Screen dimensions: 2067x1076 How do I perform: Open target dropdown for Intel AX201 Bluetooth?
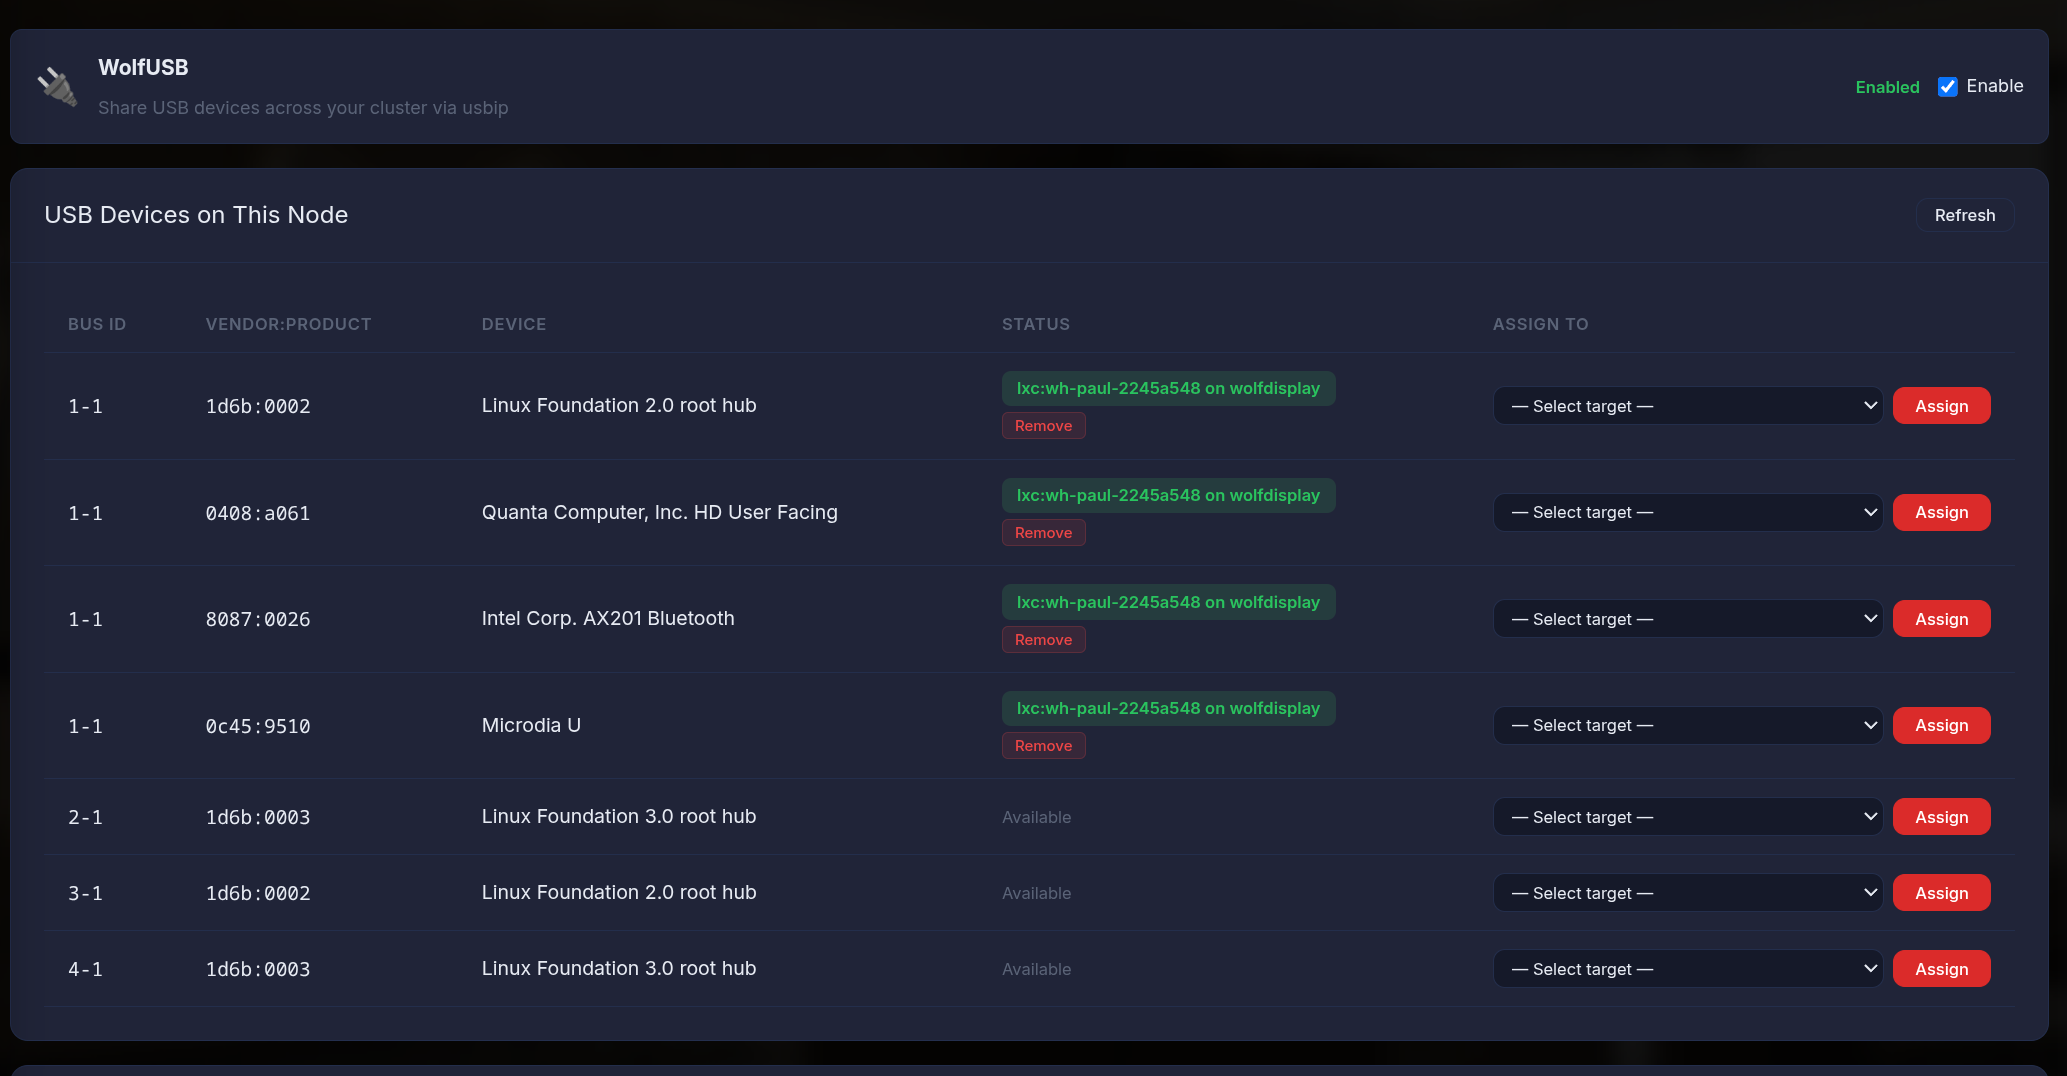tap(1687, 619)
